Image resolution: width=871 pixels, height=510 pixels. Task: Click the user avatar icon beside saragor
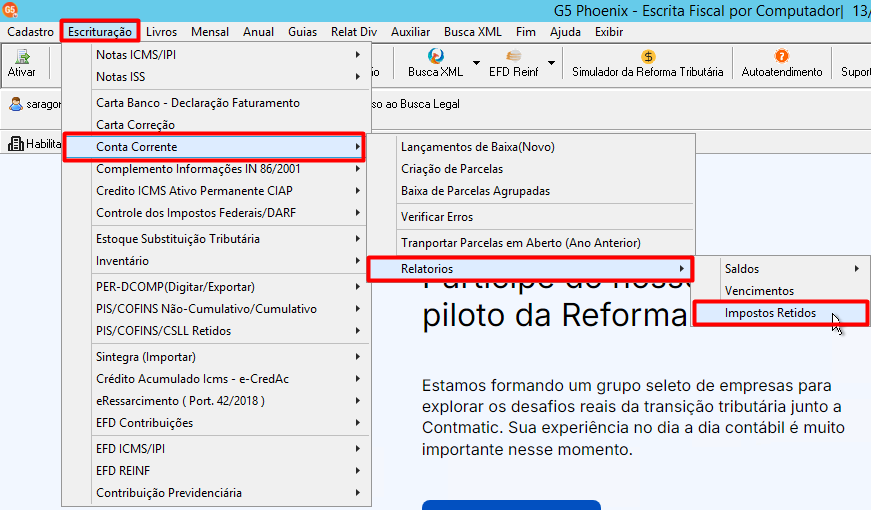click(x=16, y=104)
